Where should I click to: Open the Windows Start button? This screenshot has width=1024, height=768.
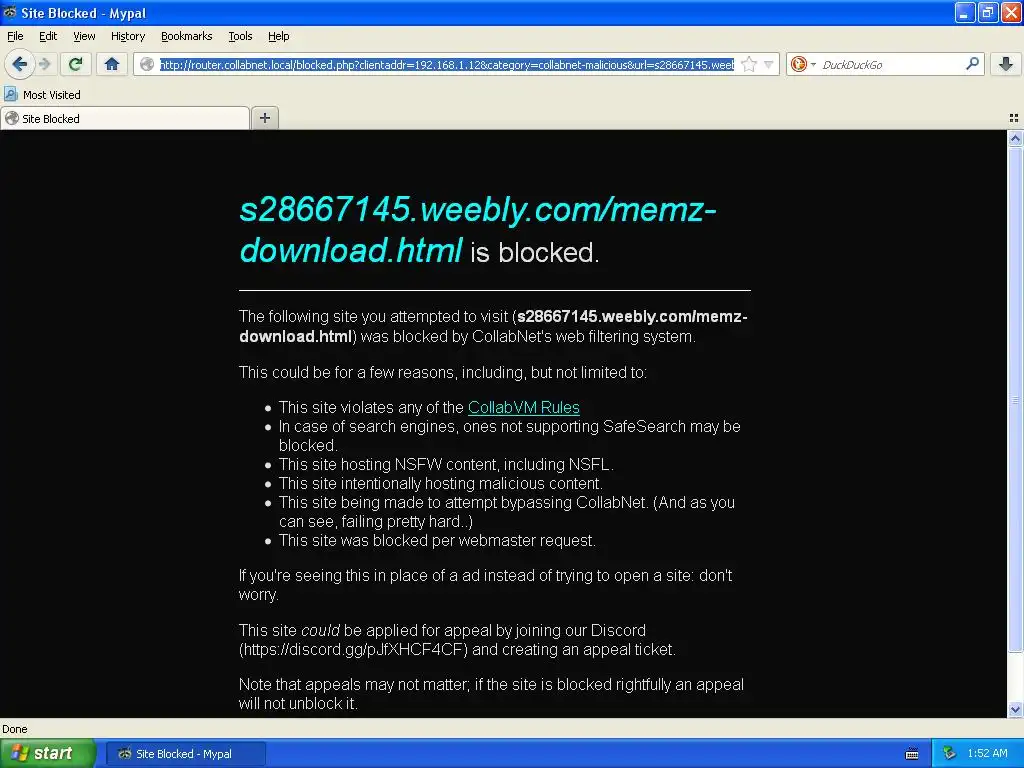[48, 753]
